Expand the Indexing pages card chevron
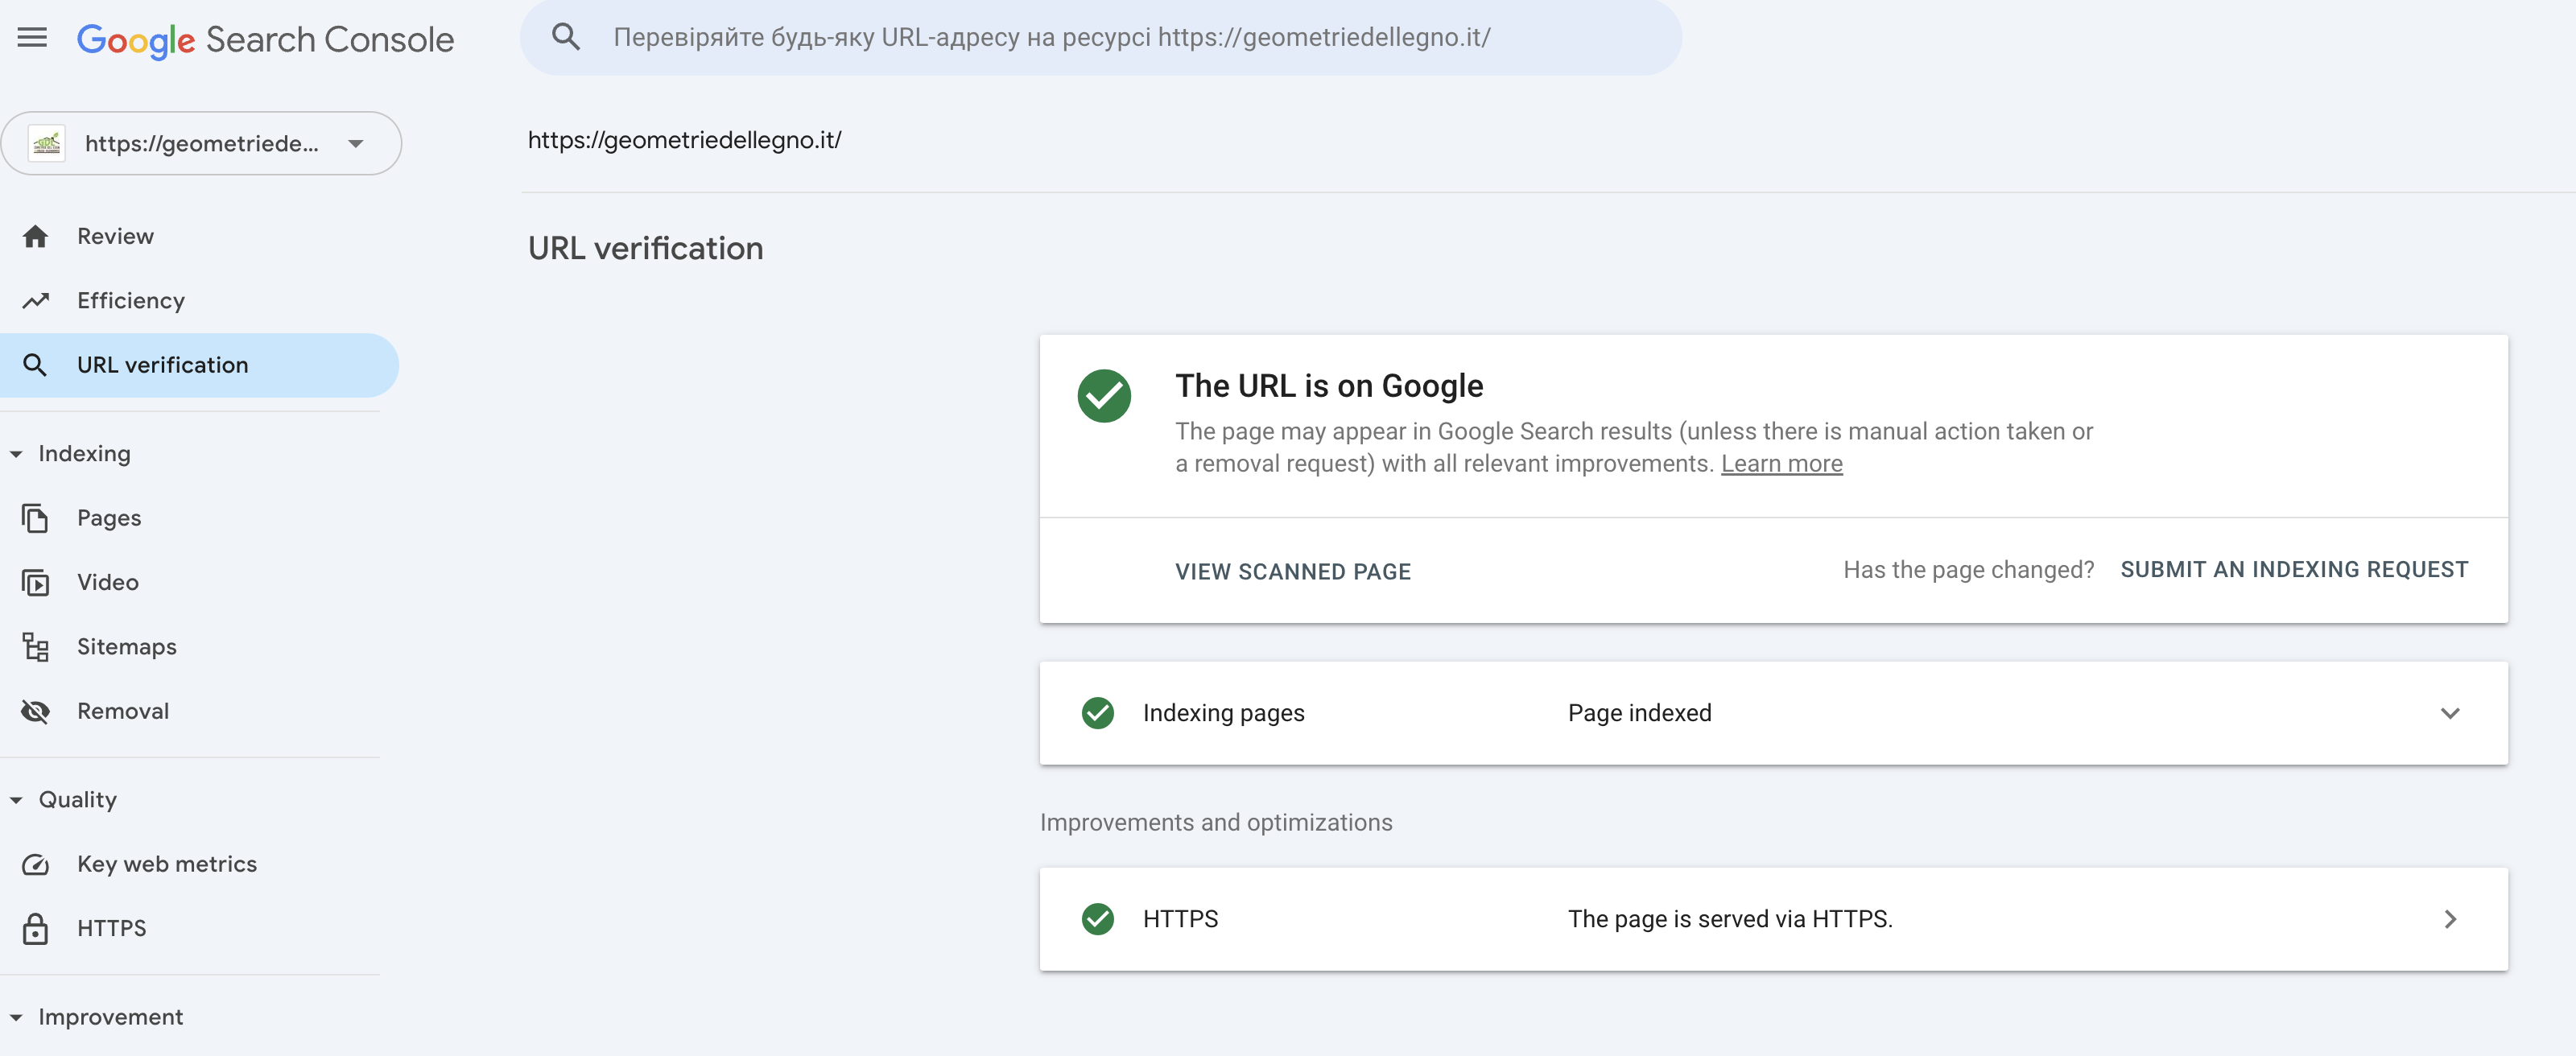This screenshot has height=1056, width=2576. point(2449,713)
